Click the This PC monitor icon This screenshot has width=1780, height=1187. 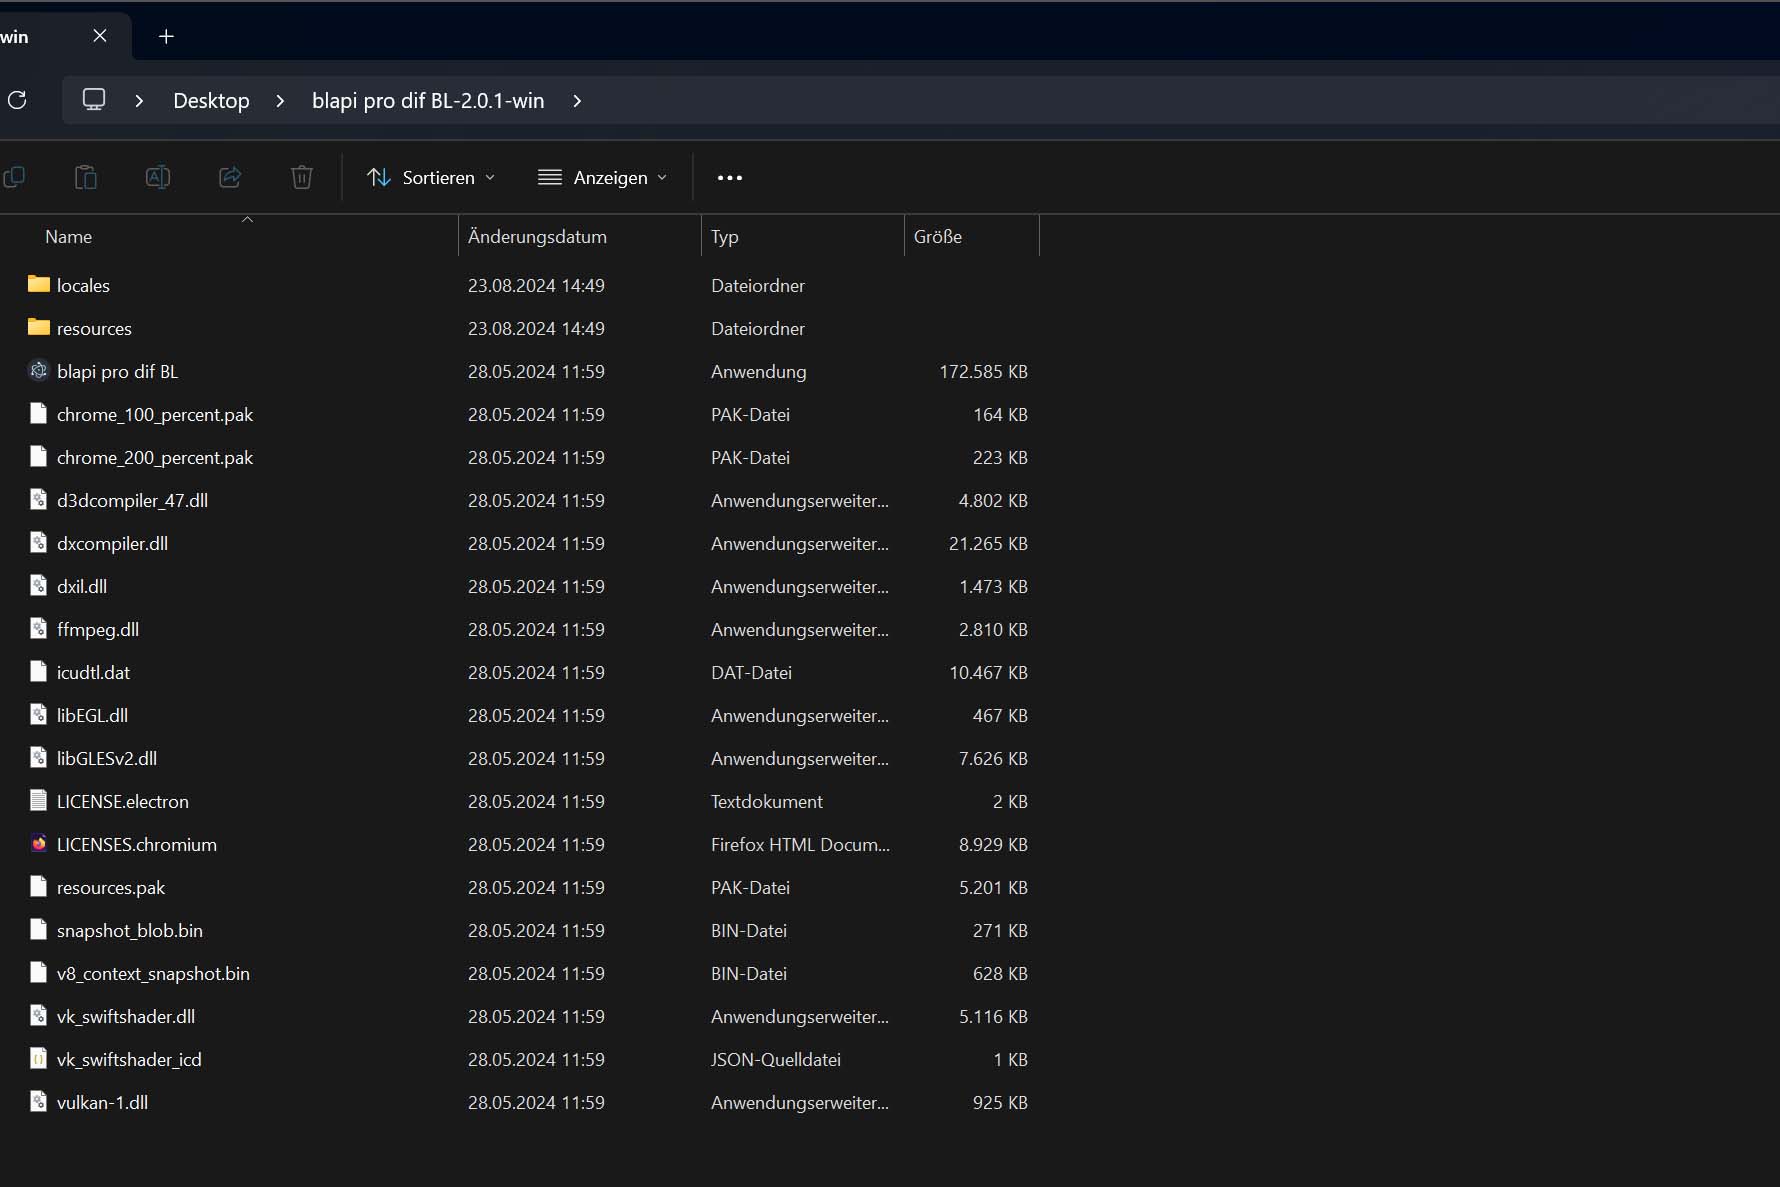94,100
